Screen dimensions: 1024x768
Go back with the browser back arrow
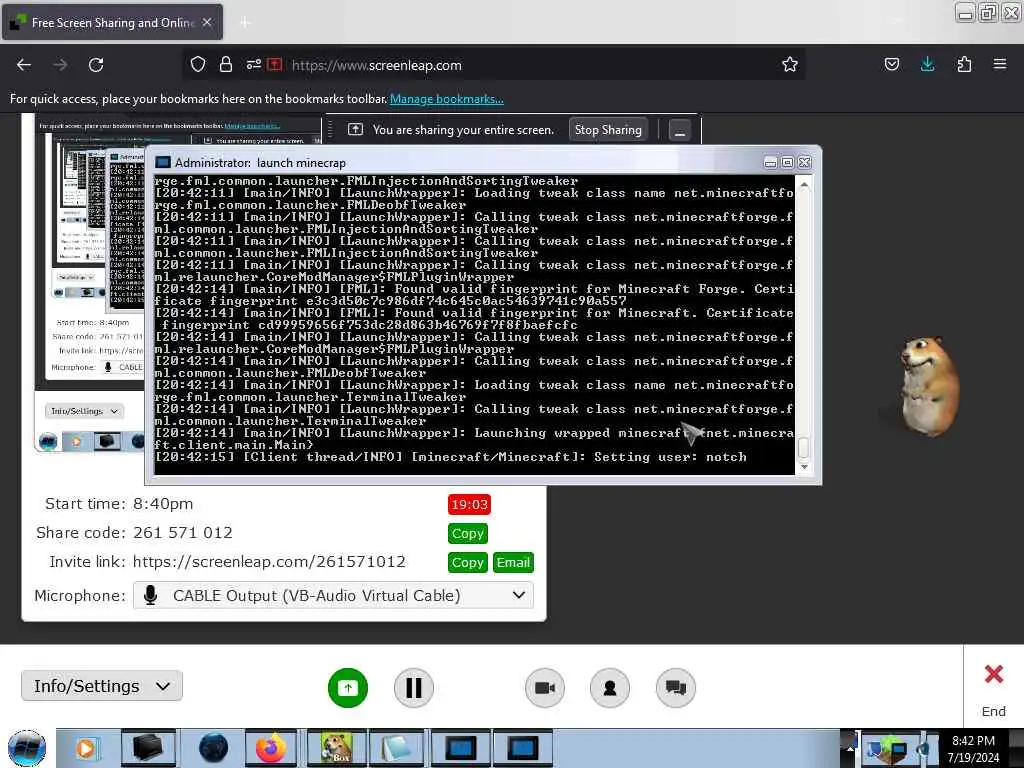tap(24, 65)
